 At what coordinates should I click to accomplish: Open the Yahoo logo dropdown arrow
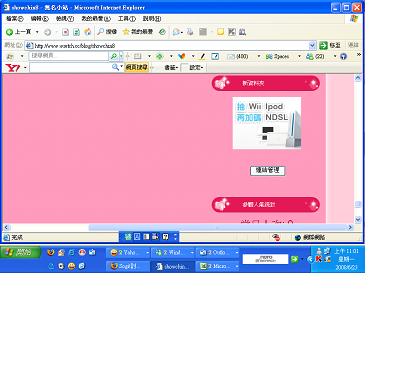(25, 68)
